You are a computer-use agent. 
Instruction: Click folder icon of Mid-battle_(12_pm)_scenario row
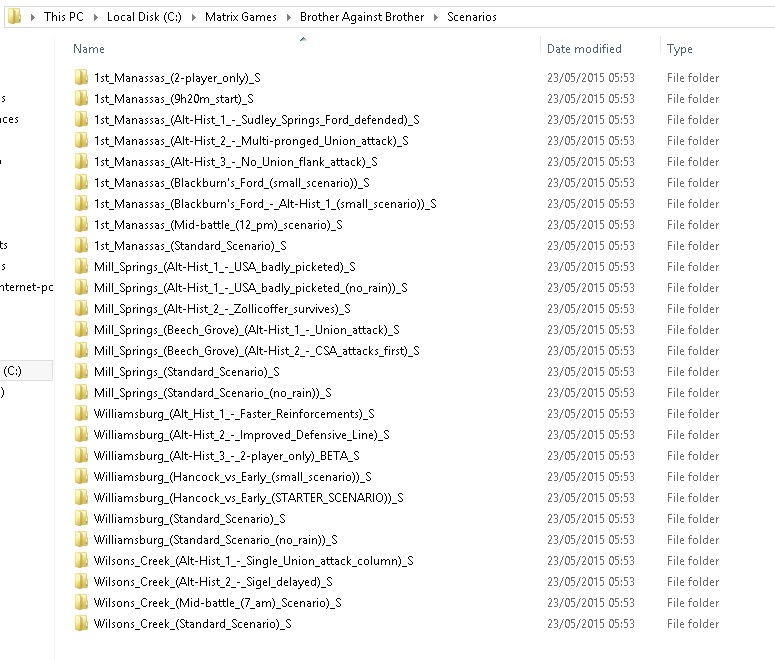[x=82, y=225]
